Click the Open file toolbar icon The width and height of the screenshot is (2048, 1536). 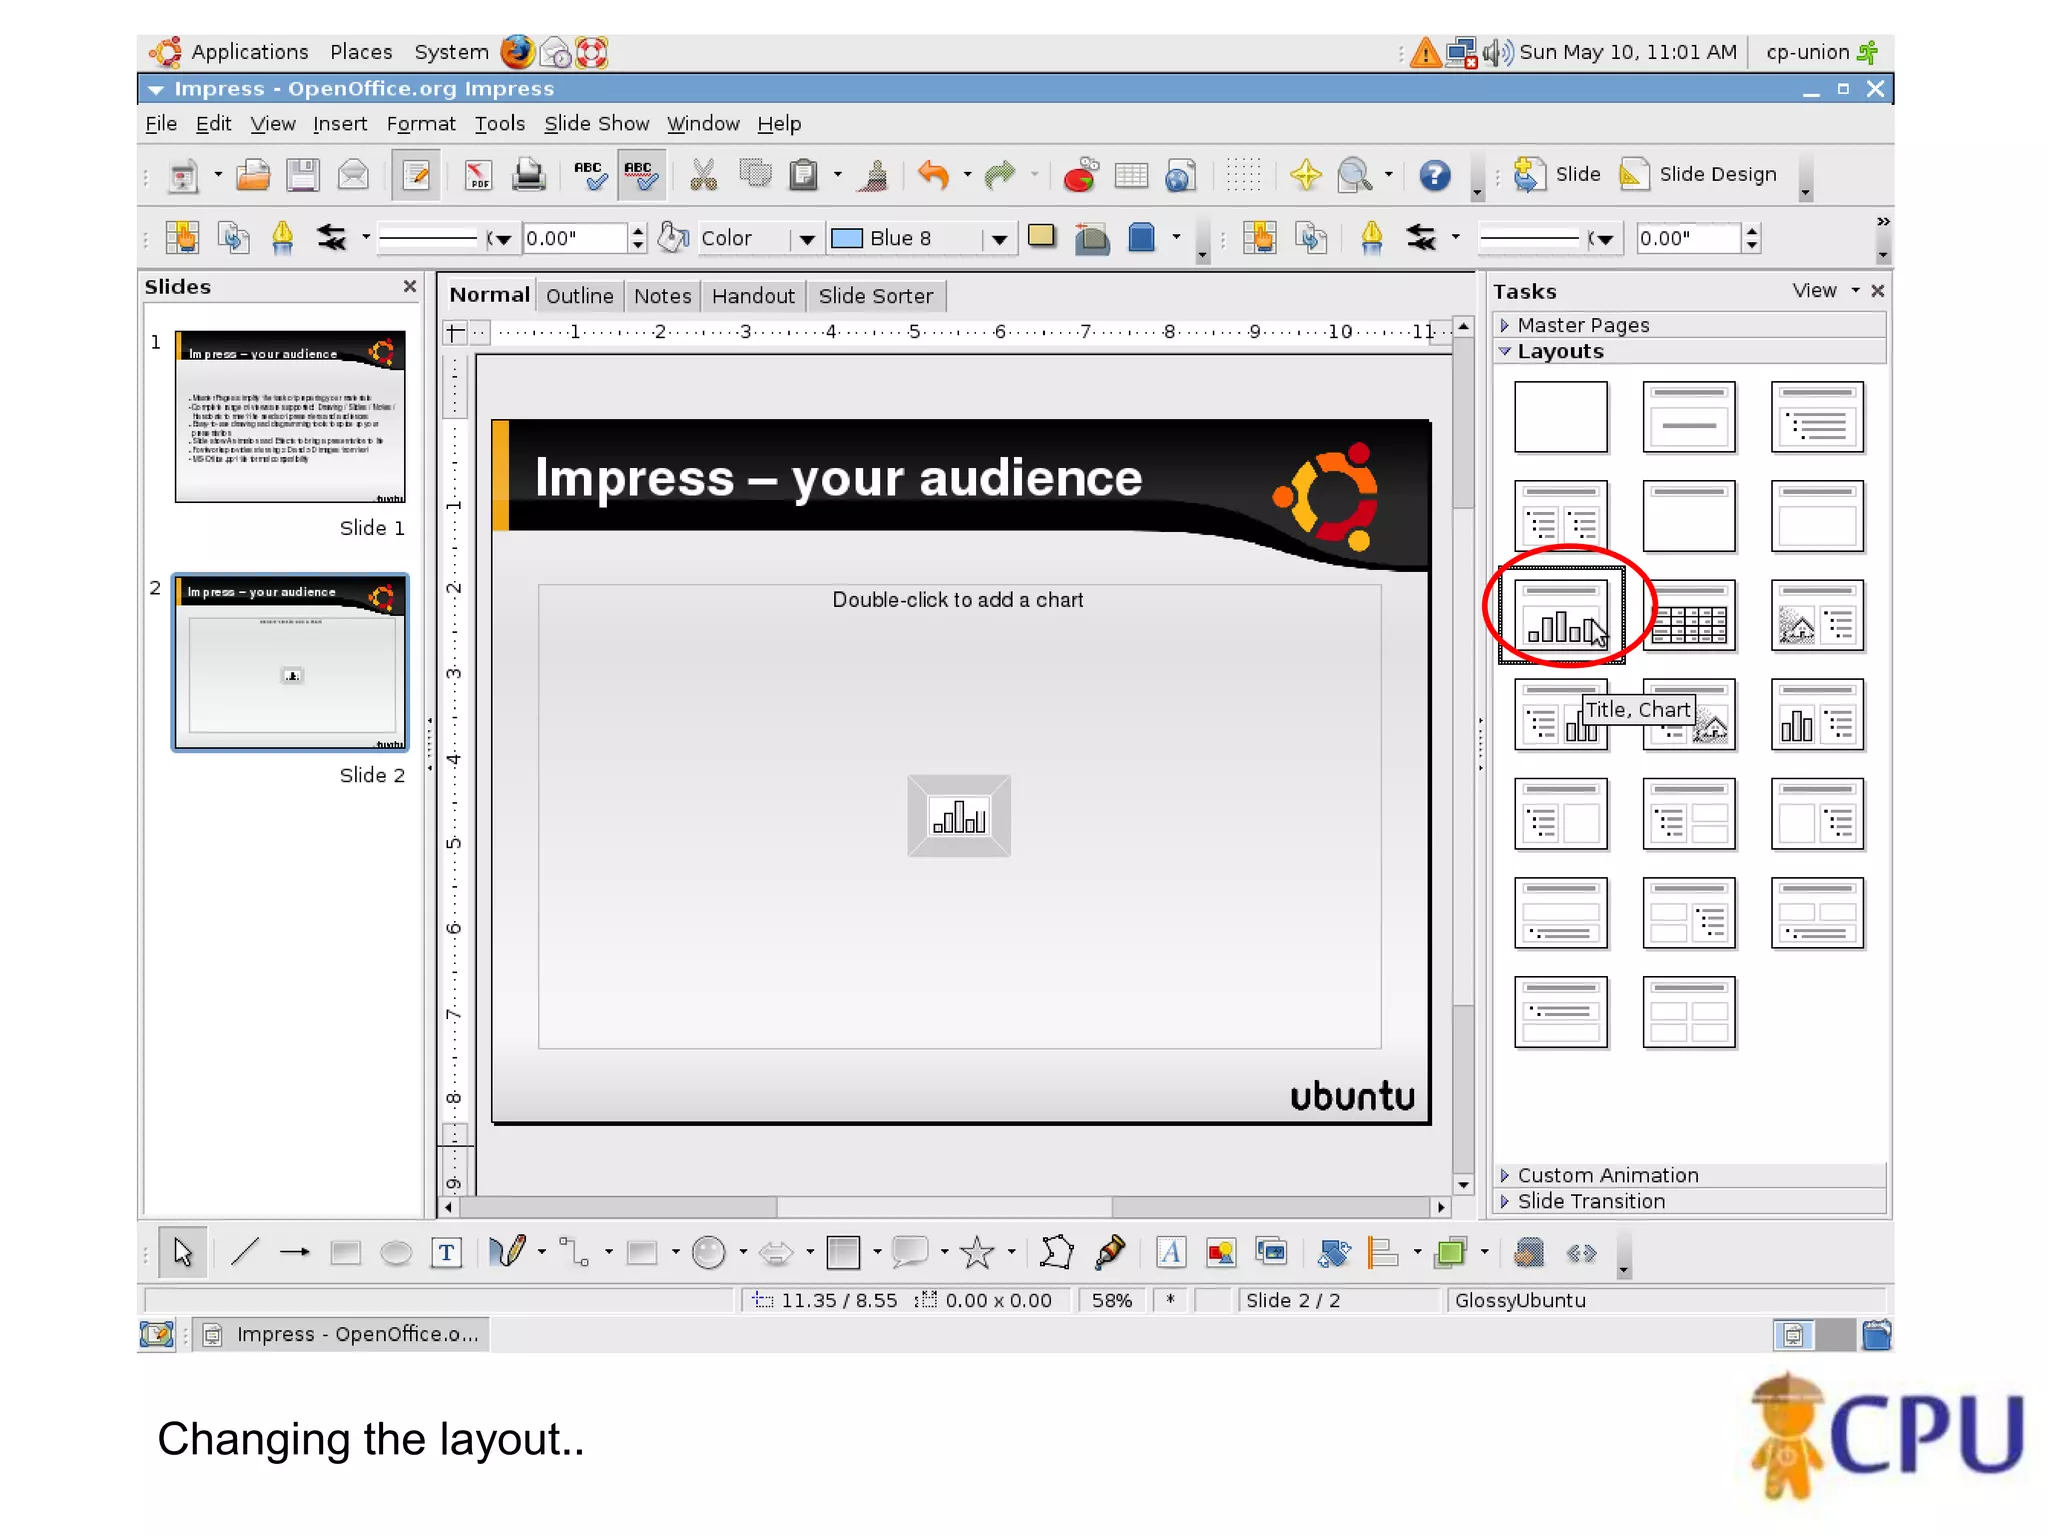(x=252, y=175)
